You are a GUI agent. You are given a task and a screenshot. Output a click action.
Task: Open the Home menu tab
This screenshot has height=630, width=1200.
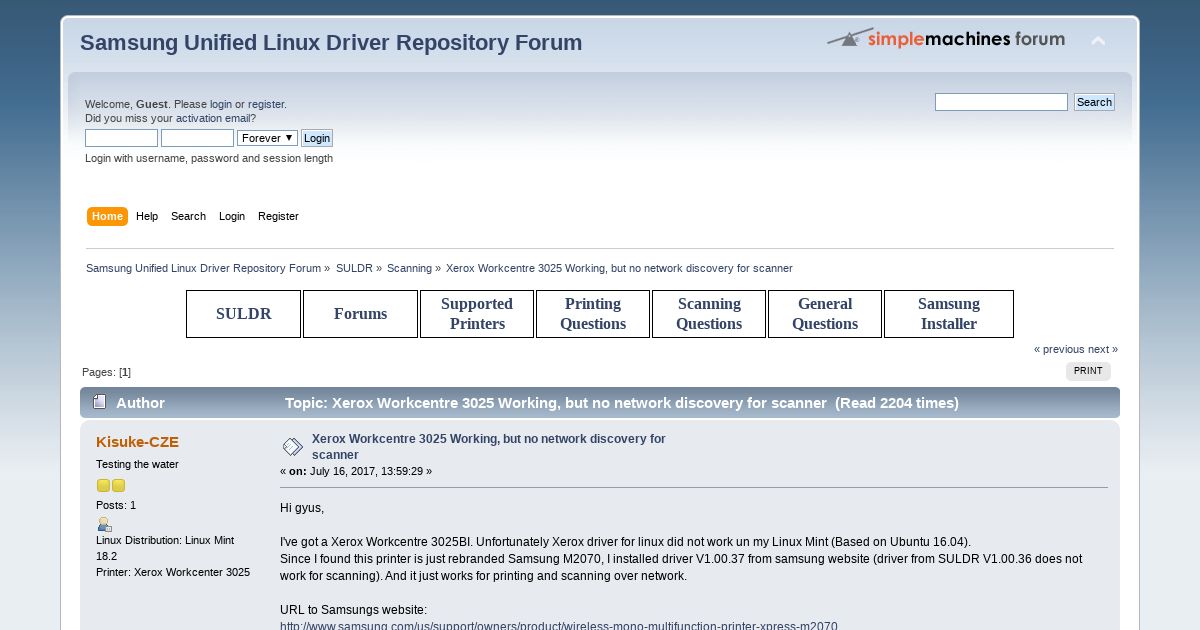click(107, 216)
